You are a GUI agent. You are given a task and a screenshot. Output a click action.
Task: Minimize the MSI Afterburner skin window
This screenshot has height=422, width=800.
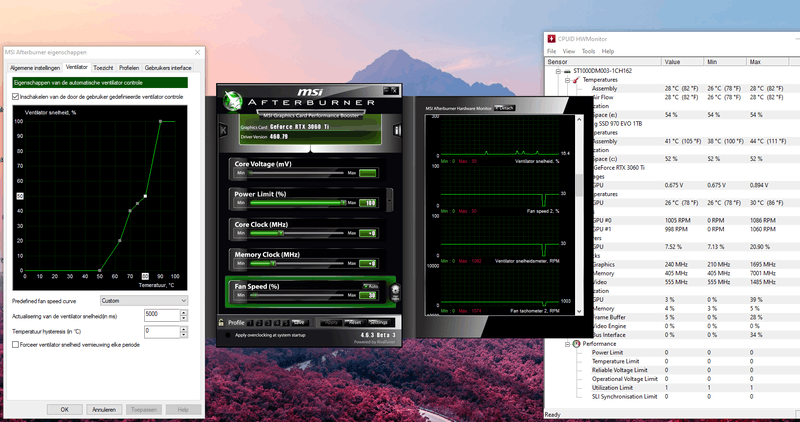pyautogui.click(x=386, y=90)
